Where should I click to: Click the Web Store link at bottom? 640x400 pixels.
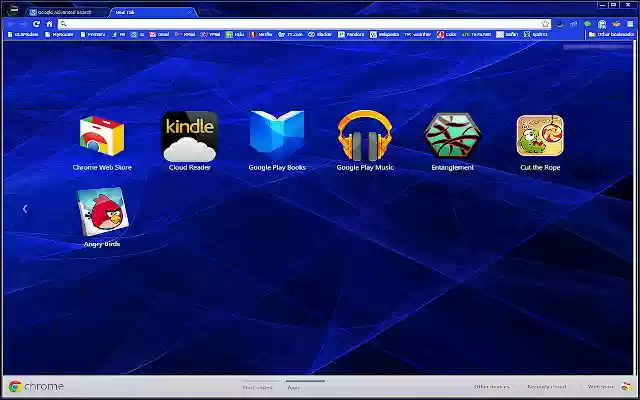click(x=601, y=387)
